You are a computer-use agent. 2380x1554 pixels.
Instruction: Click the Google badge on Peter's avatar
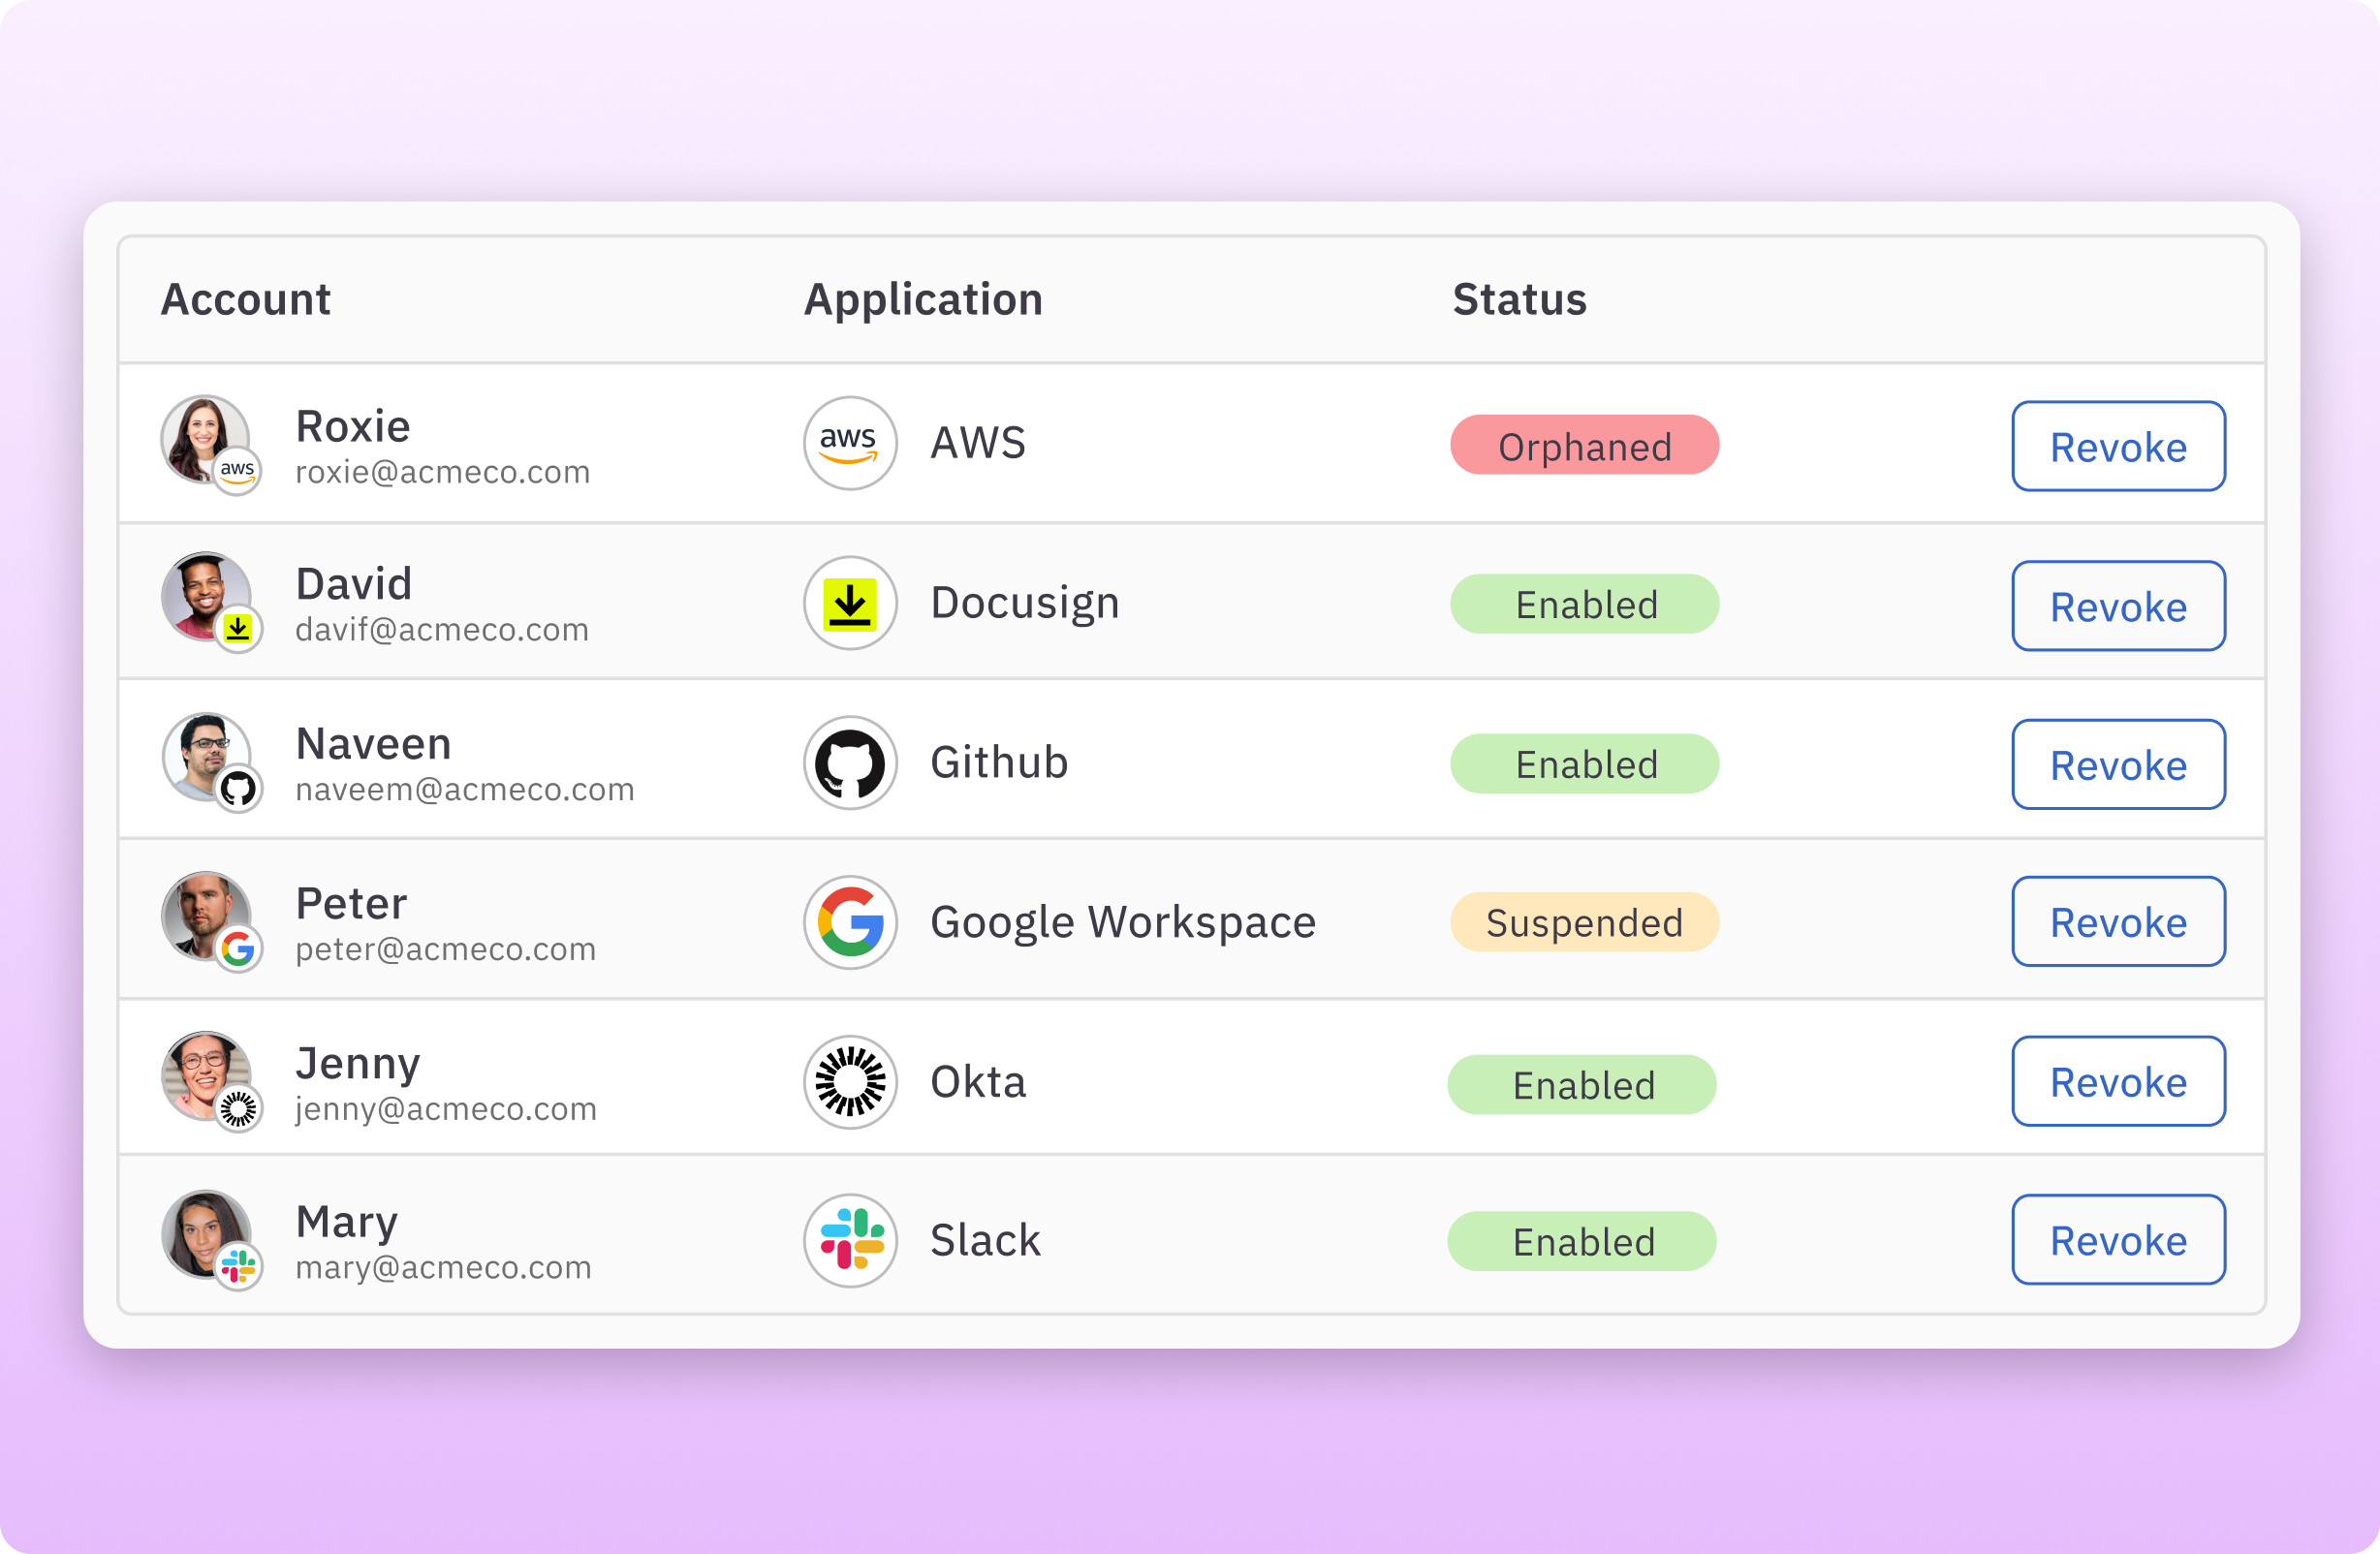tap(238, 949)
